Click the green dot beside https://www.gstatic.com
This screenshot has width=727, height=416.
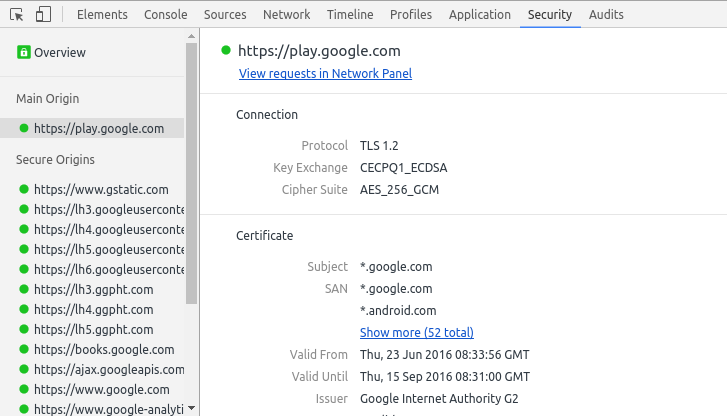(x=24, y=189)
